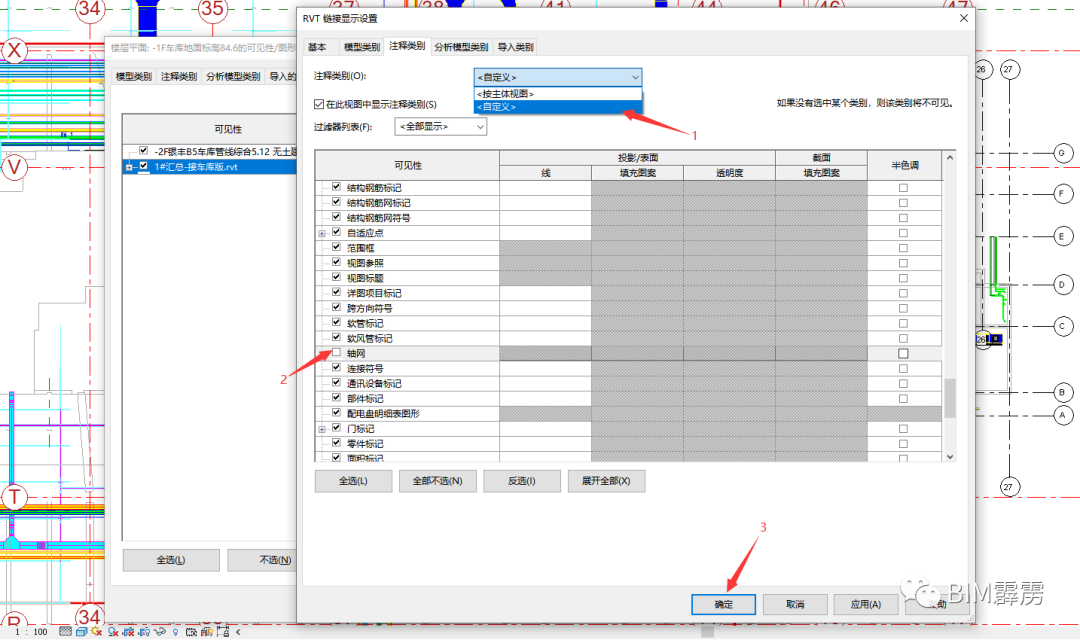Switch to 分析模型类别 tab in RVT dialog
Image resolution: width=1080 pixels, height=640 pixels.
pyautogui.click(x=461, y=47)
